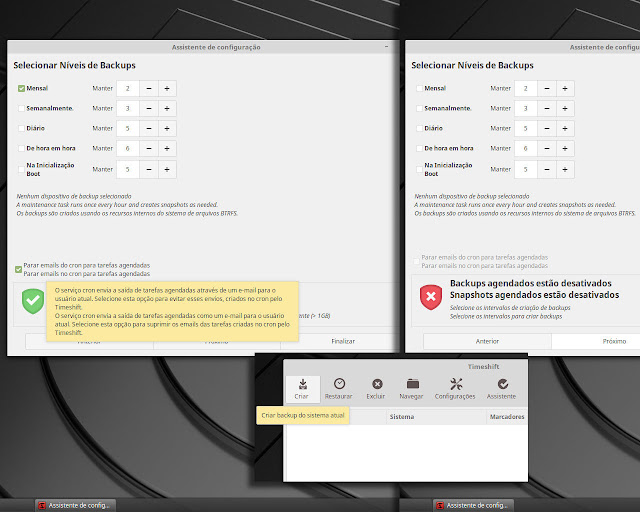Image resolution: width=640 pixels, height=512 pixels.
Task: Click Semanalmente keep-count field in left window
Action: (x=128, y=108)
